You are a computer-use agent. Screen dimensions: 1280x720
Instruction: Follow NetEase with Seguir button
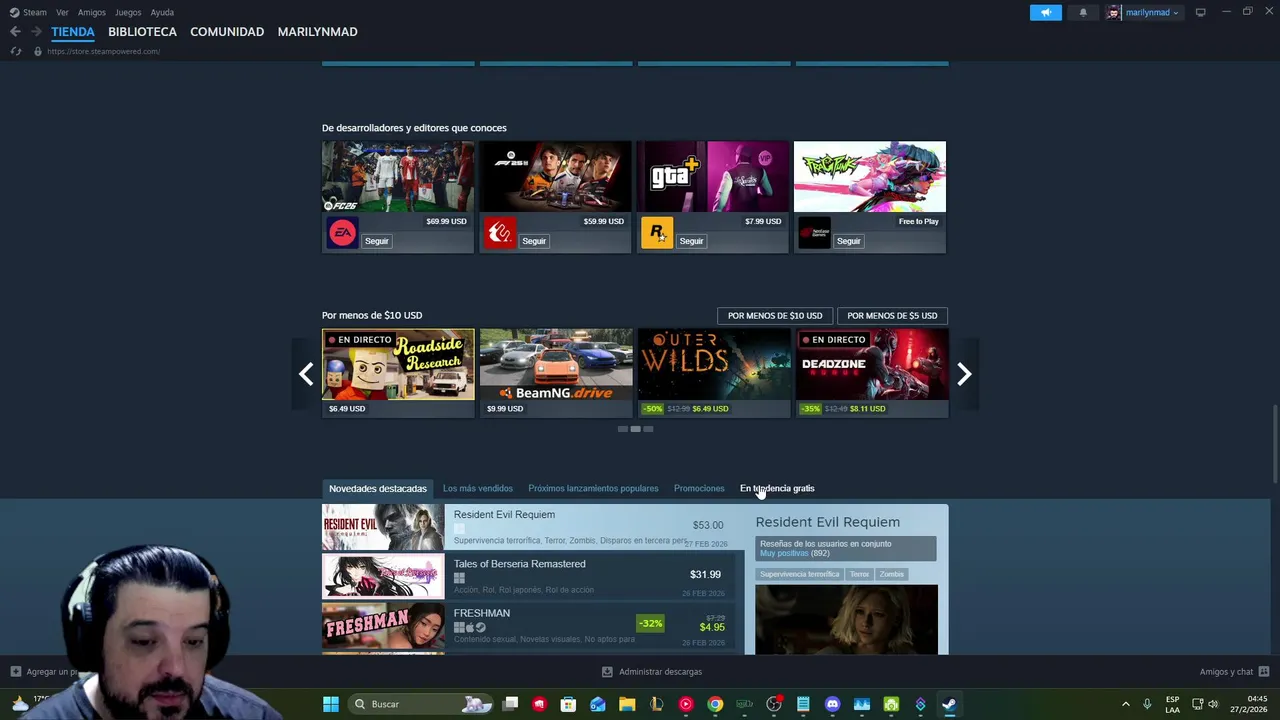pos(848,241)
